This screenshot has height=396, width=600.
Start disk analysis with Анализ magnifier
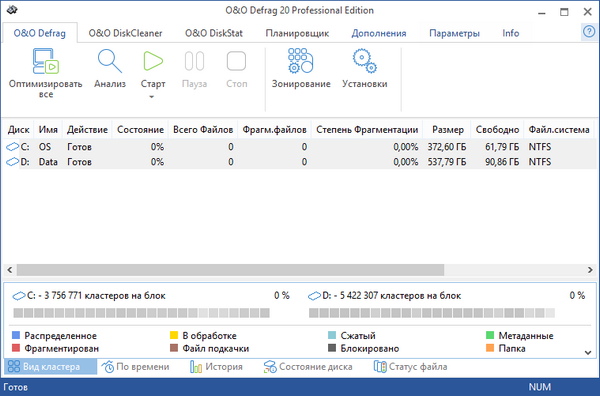point(109,61)
